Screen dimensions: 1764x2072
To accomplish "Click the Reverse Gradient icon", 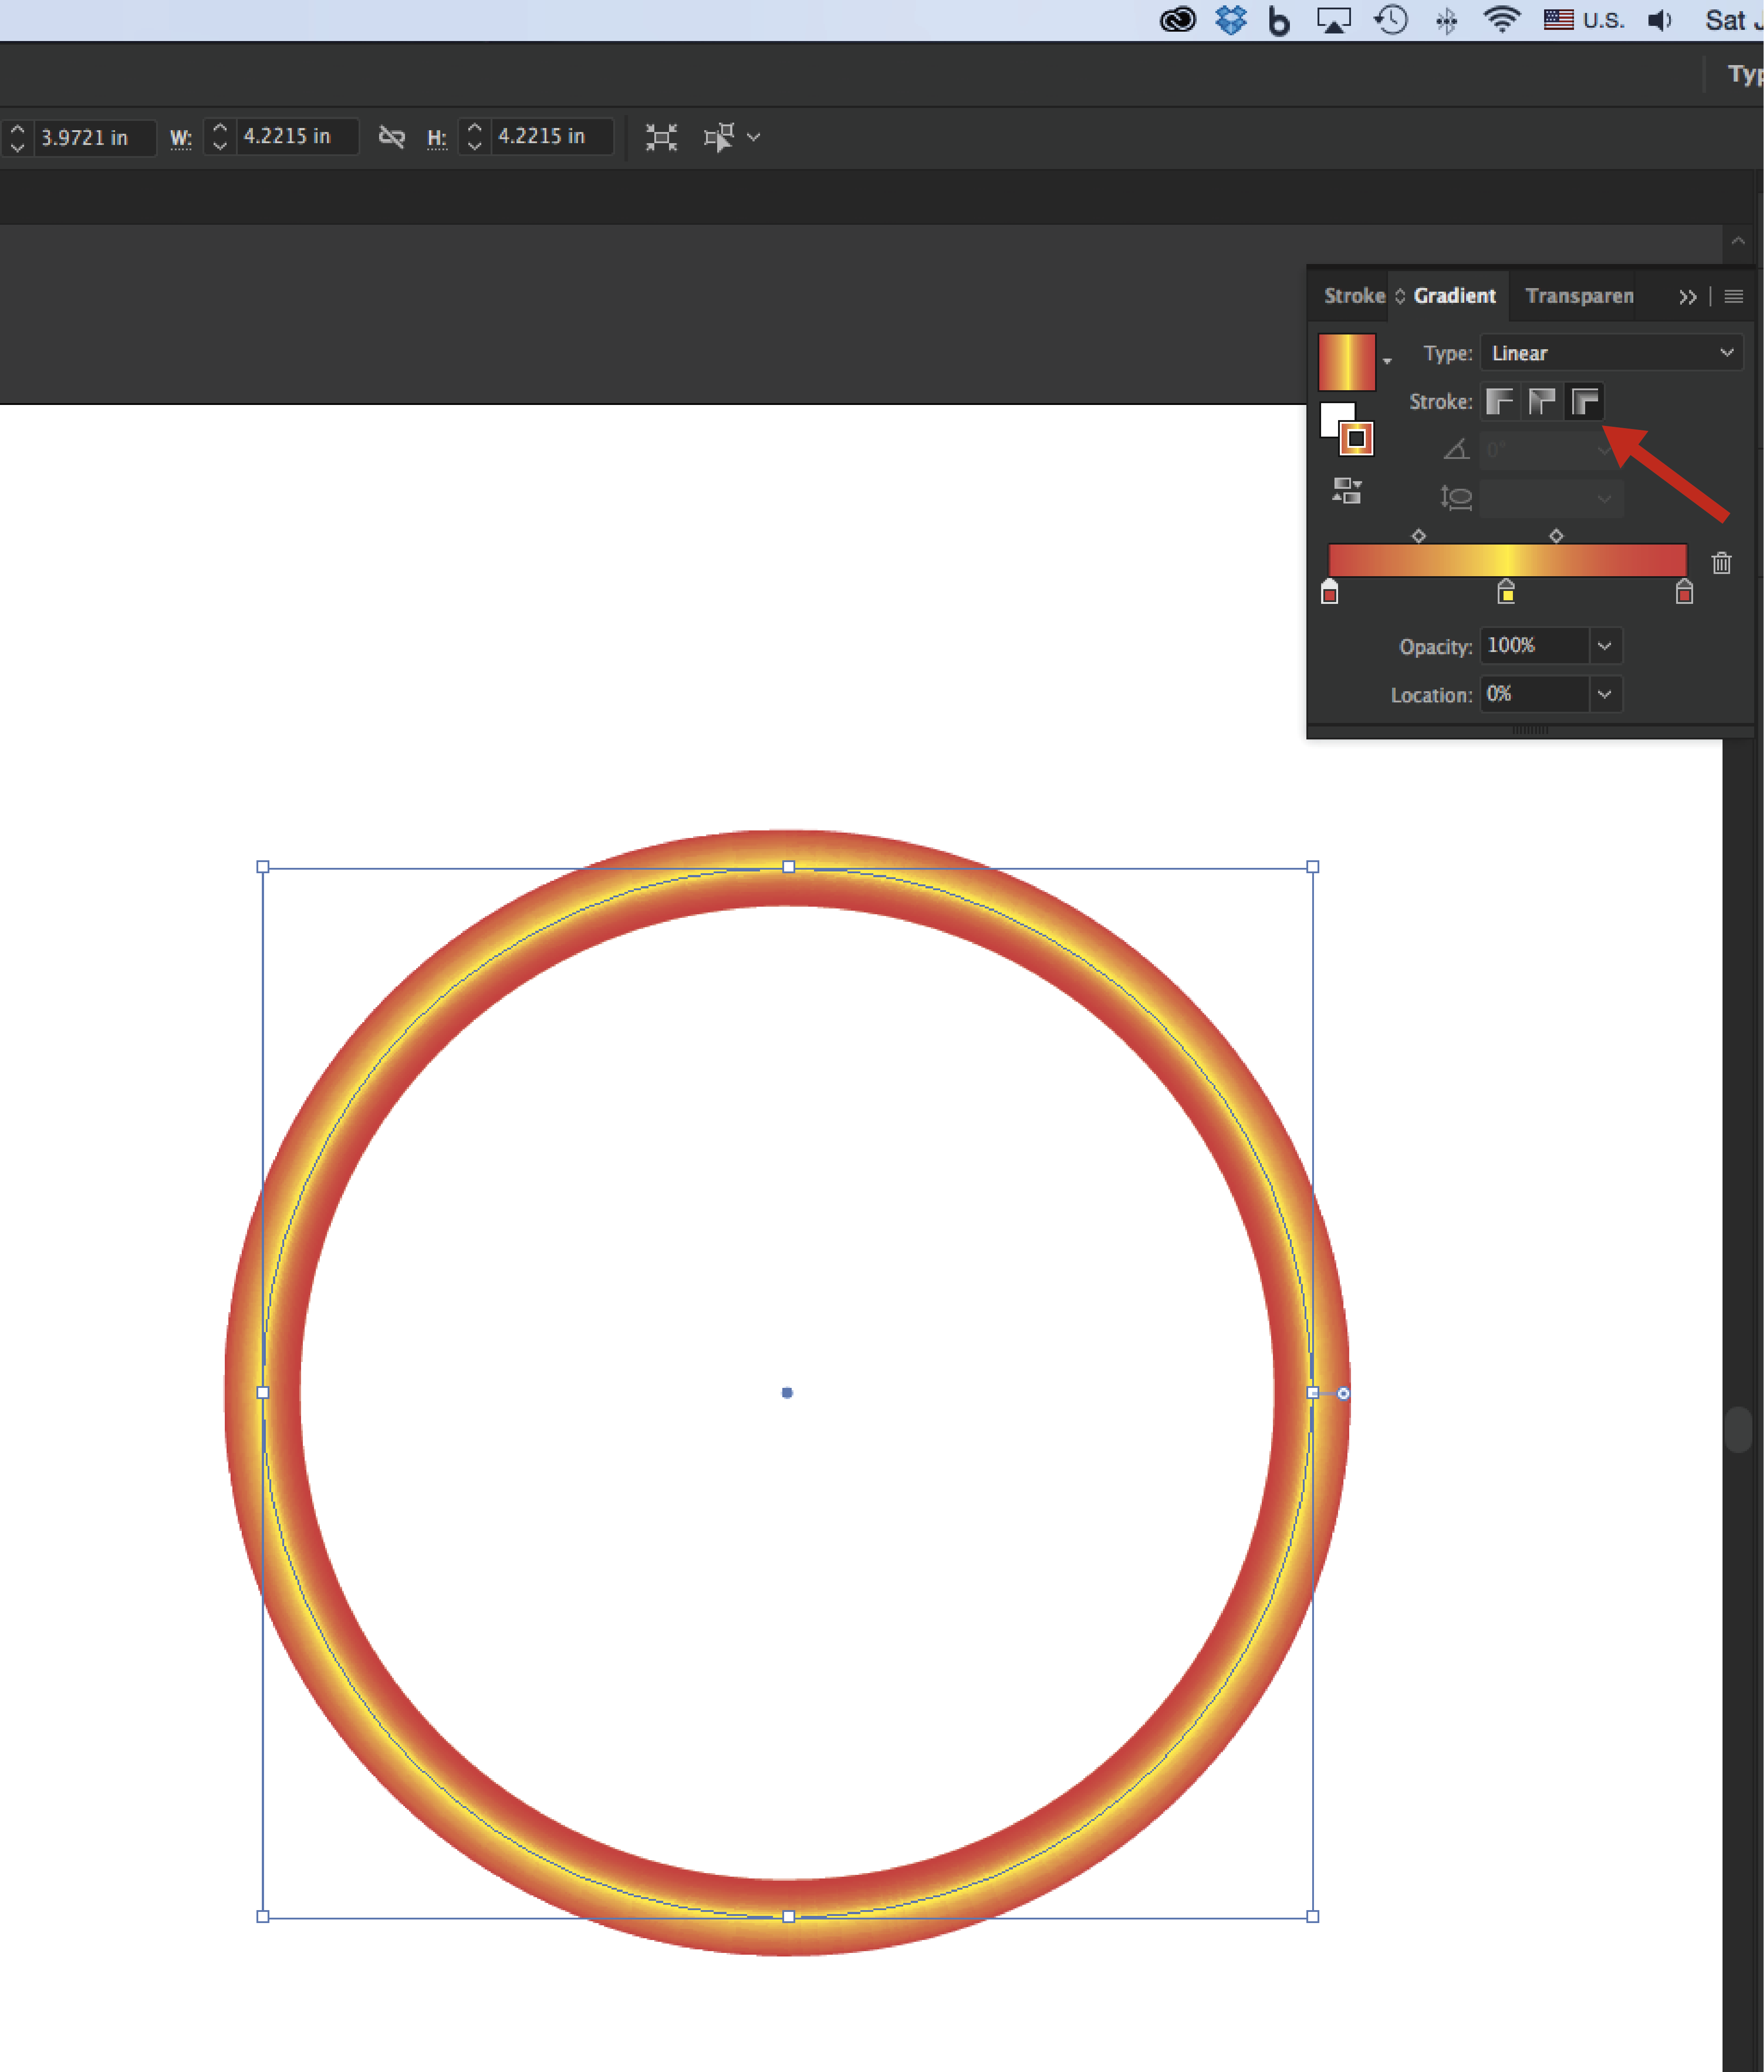I will (x=1347, y=491).
